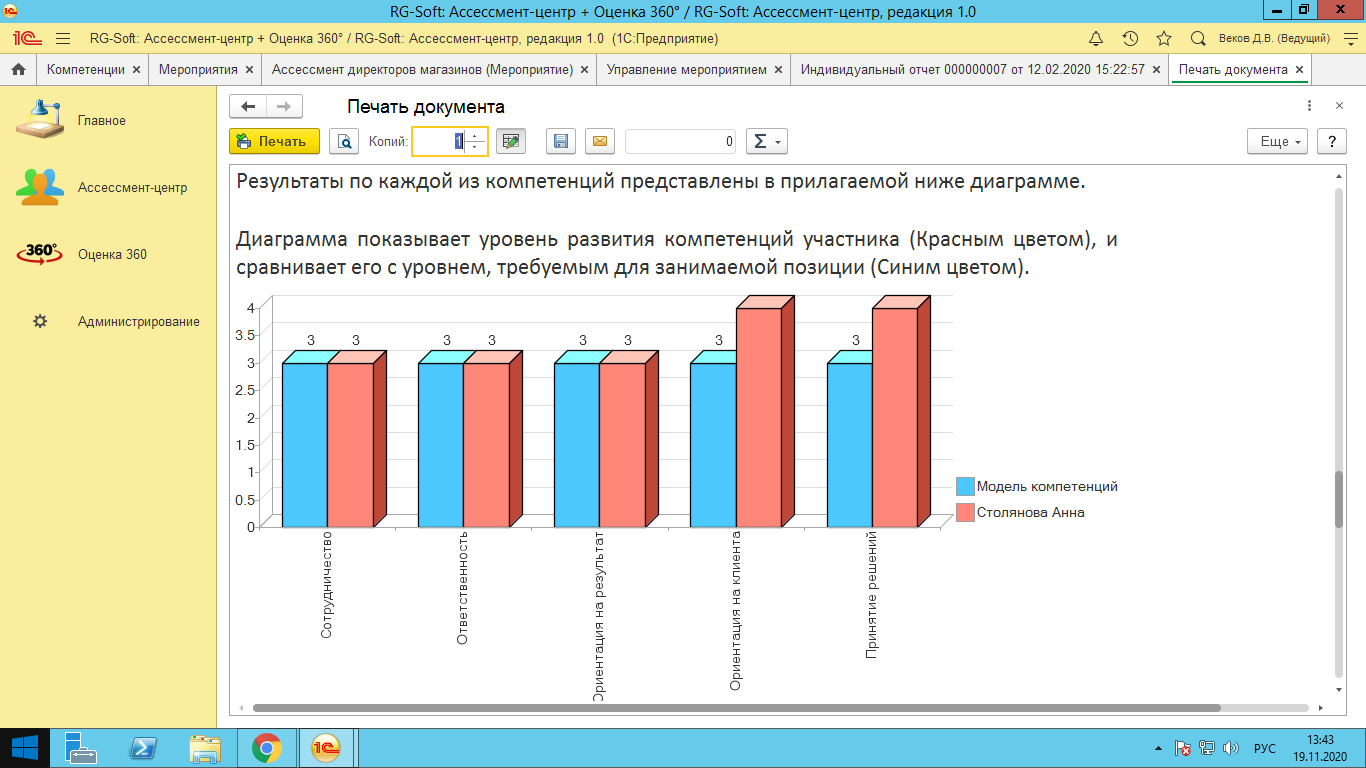
Task: Click the vertical scrollbar thumb of the document
Action: [1339, 498]
